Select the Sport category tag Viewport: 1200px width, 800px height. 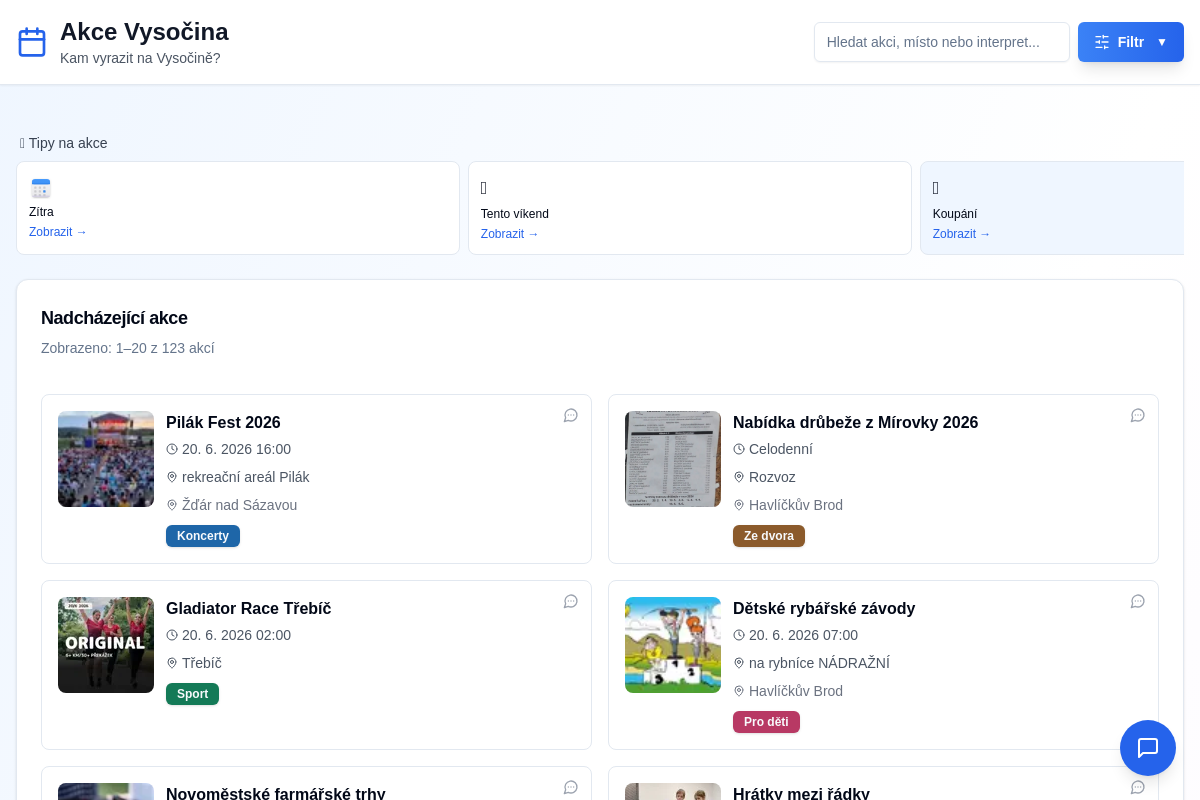coord(192,694)
